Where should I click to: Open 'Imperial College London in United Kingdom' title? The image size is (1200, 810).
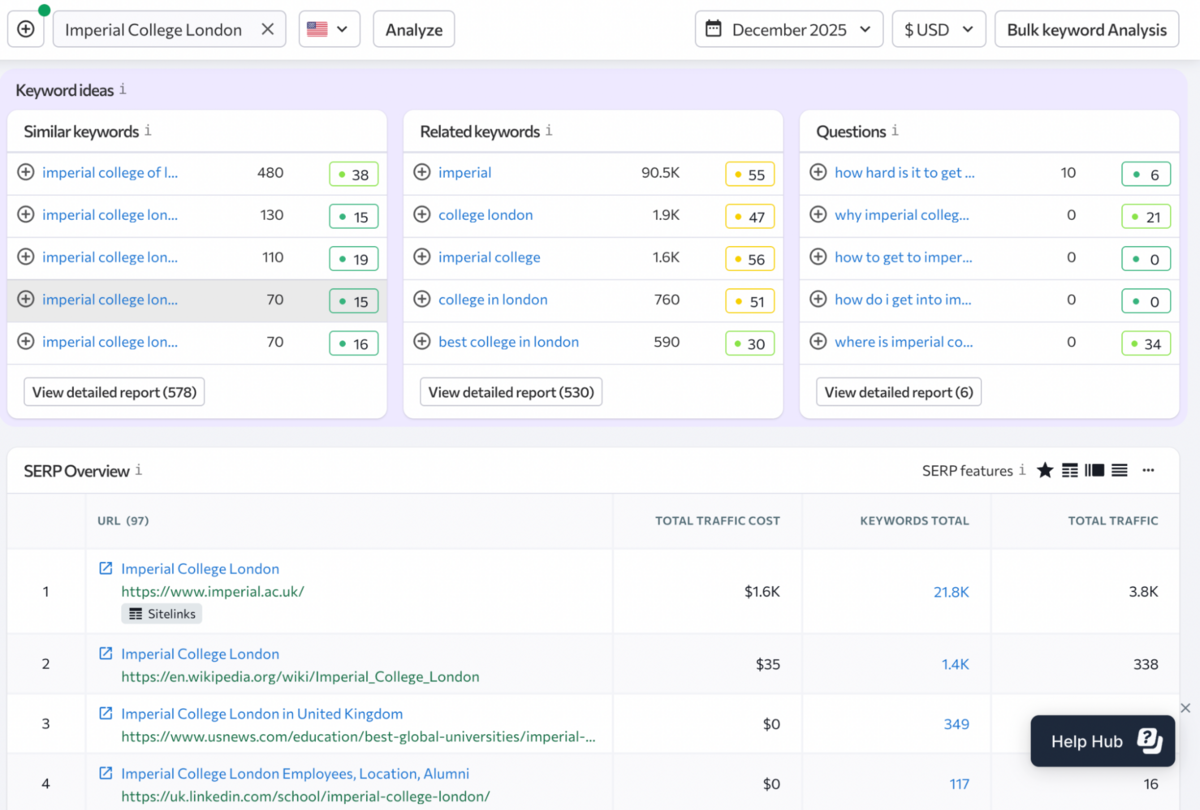coord(262,714)
